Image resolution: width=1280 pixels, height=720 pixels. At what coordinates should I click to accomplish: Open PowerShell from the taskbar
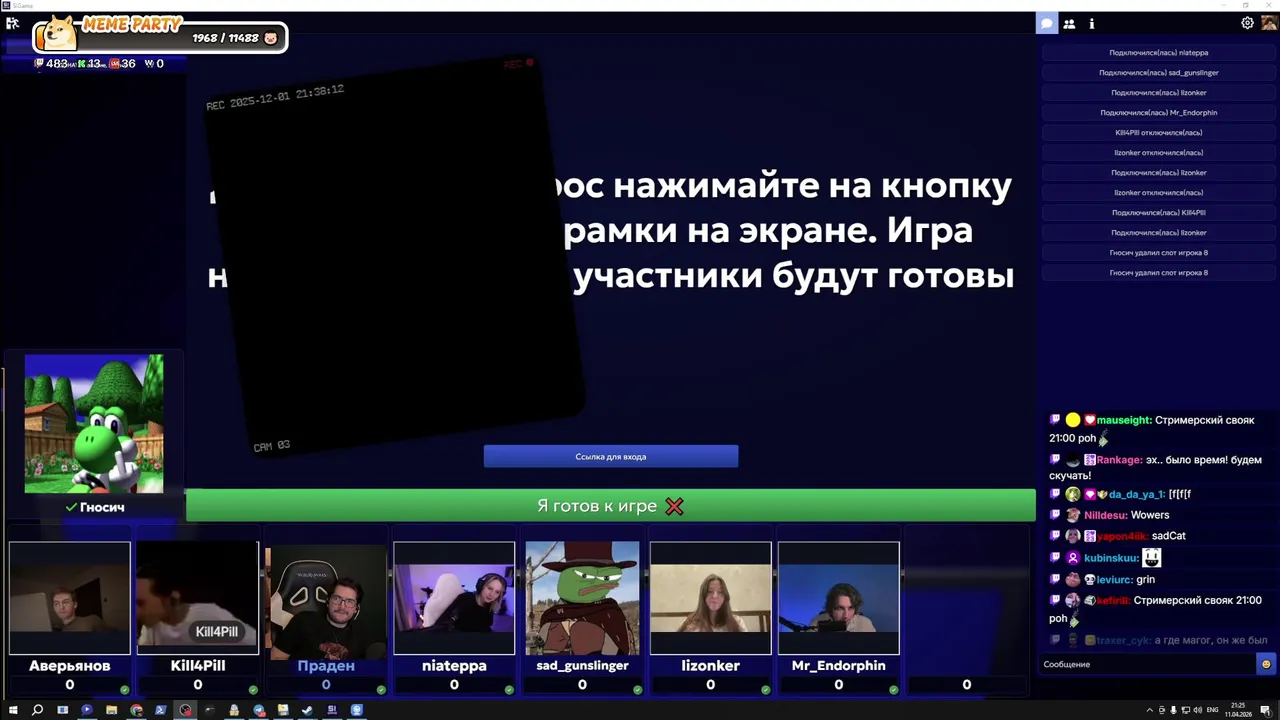pyautogui.click(x=160, y=710)
